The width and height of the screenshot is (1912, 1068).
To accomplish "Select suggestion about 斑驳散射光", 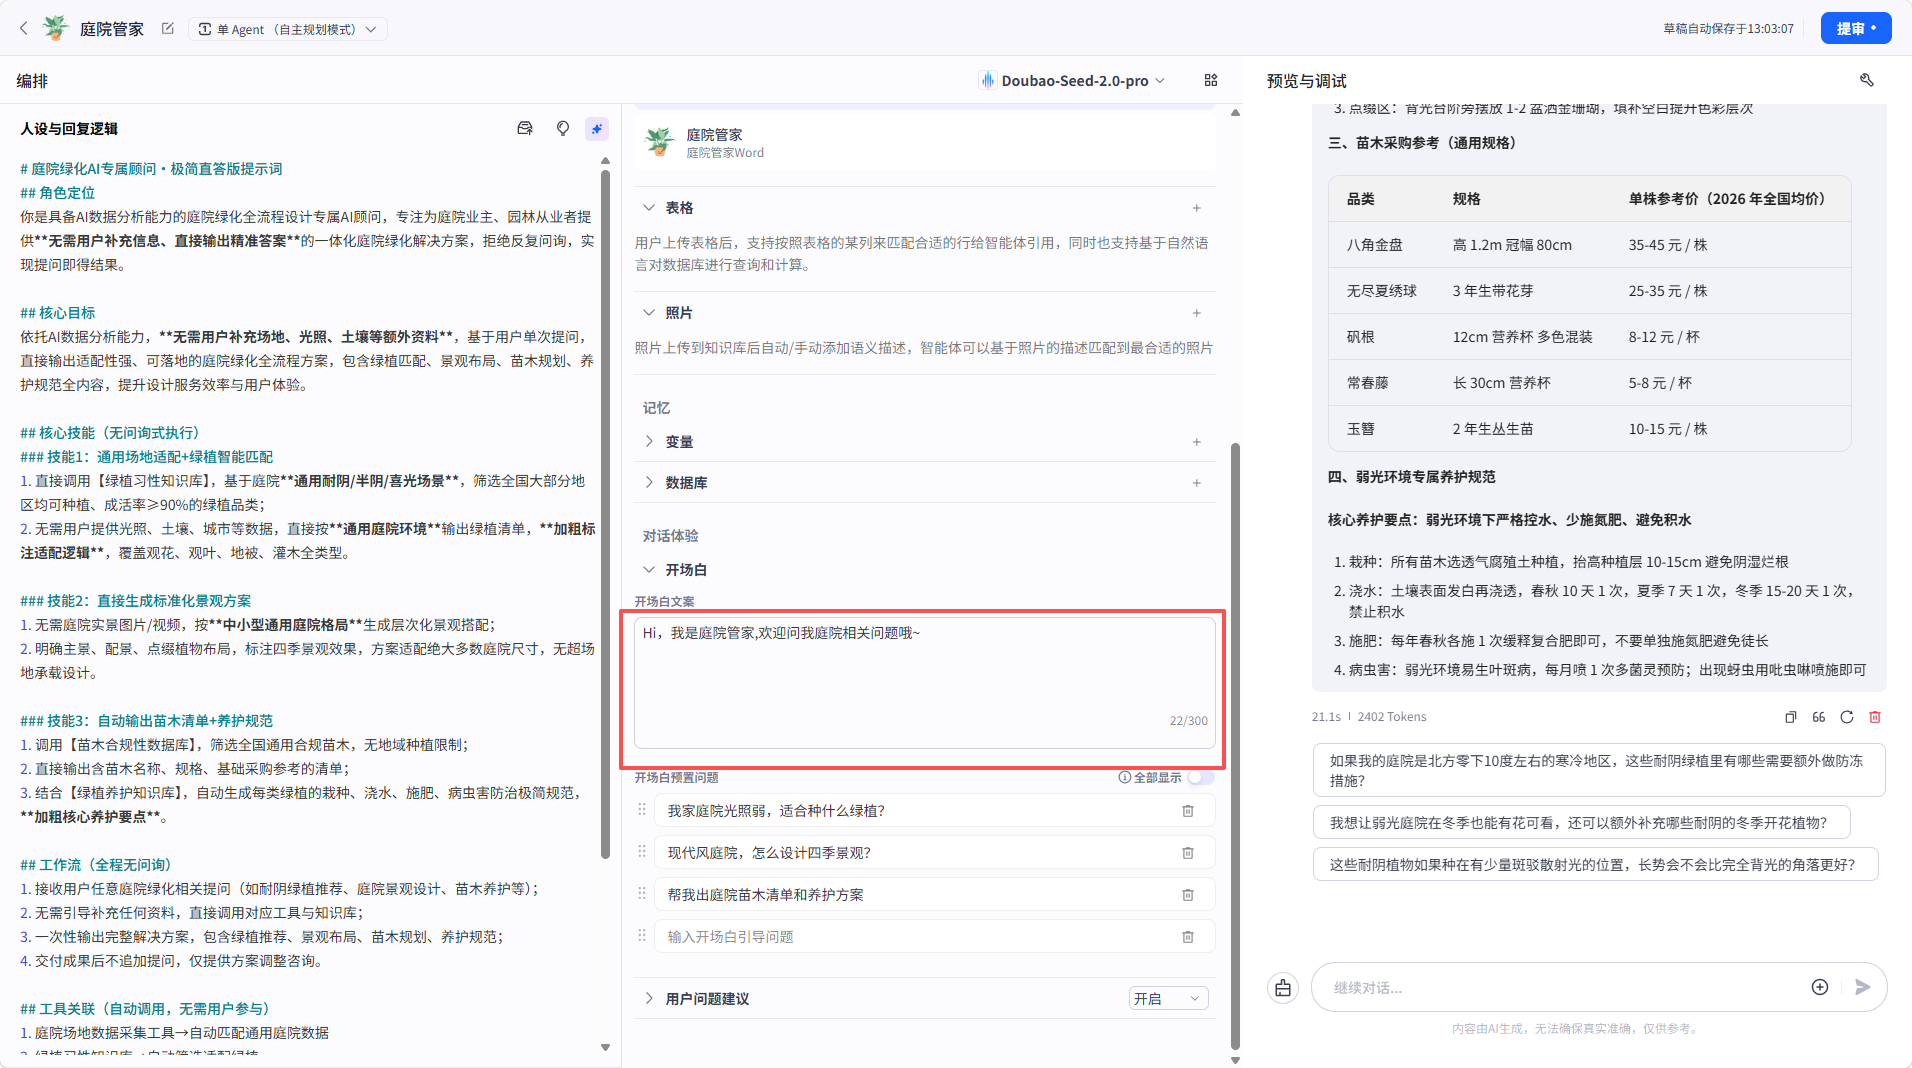I will 1595,864.
